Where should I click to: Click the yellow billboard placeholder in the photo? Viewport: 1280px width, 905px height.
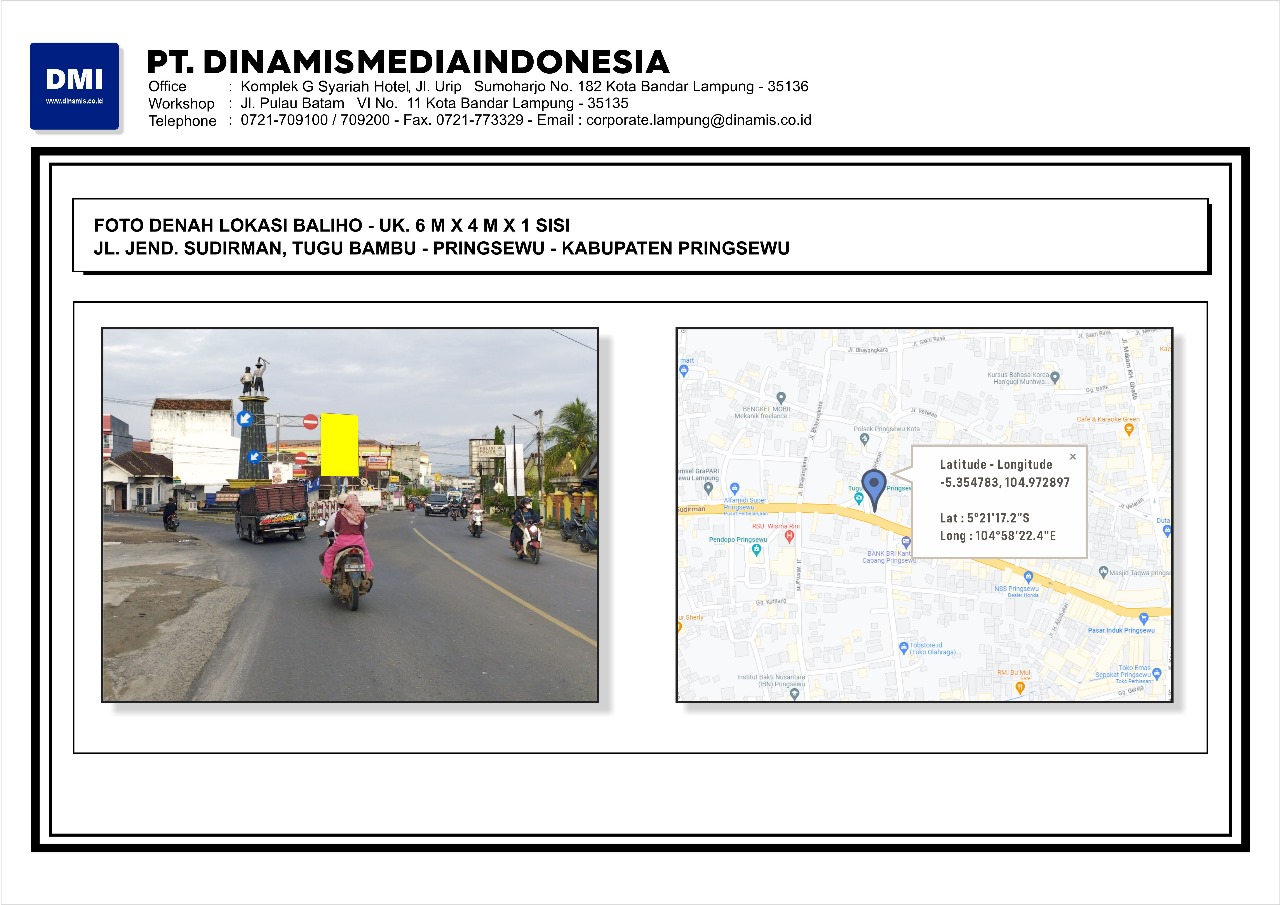pos(339,444)
